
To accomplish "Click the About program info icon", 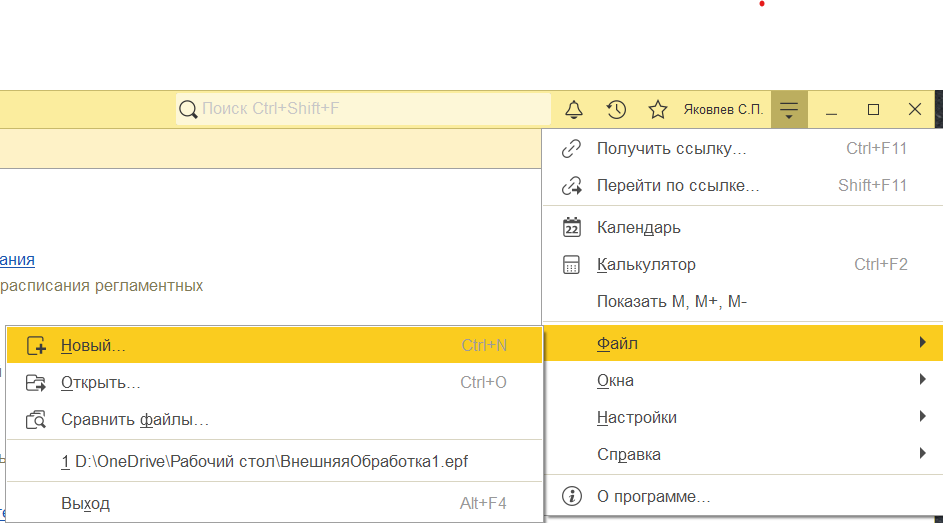I will click(572, 496).
